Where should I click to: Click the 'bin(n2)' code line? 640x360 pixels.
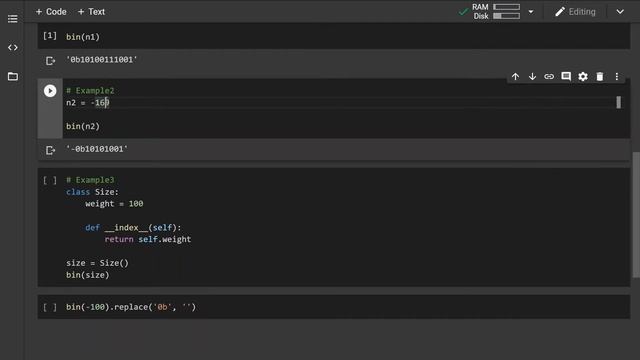[83, 126]
